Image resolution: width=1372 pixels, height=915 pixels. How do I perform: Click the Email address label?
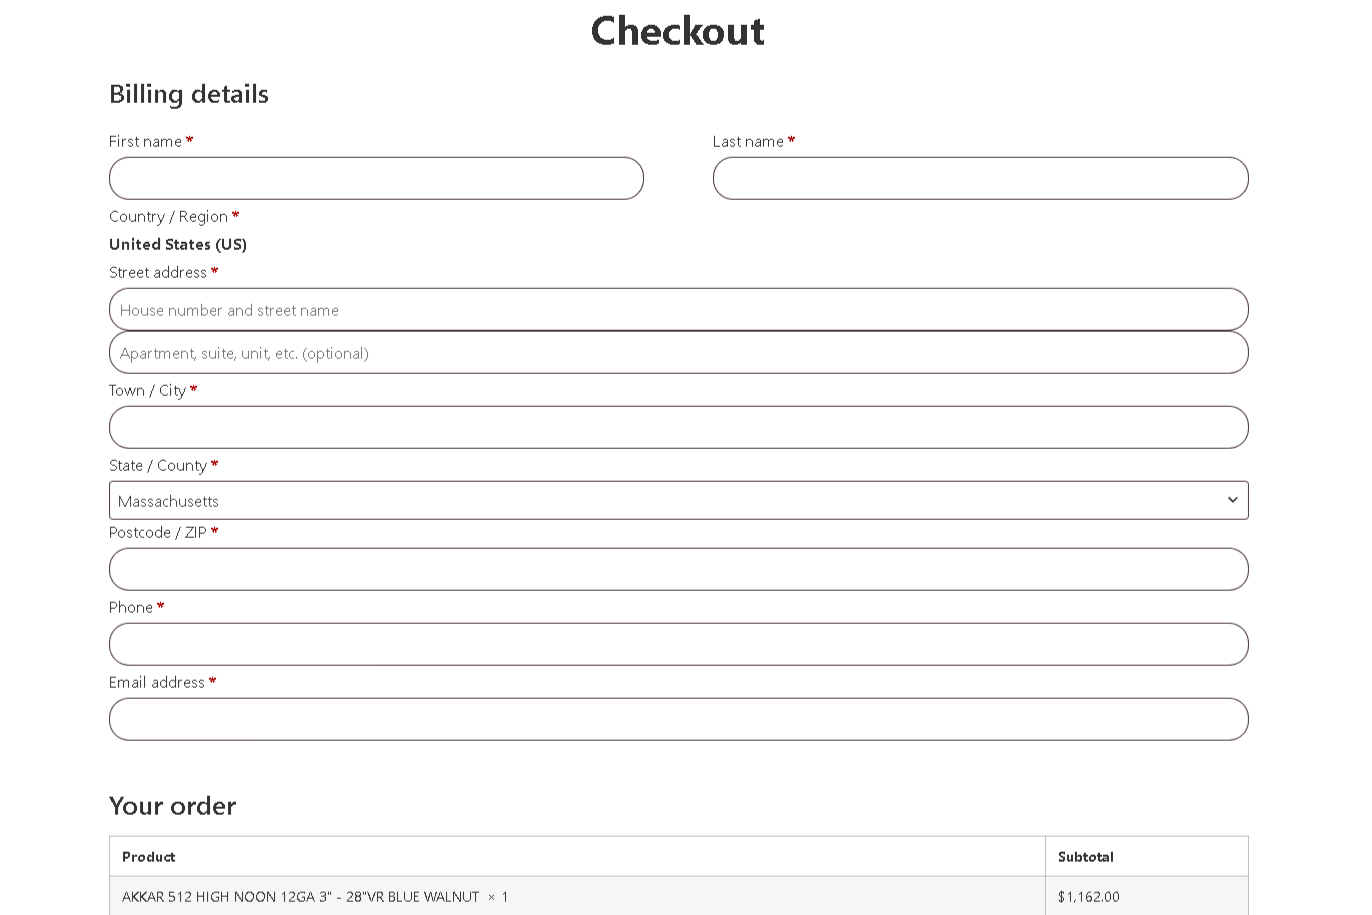(157, 682)
